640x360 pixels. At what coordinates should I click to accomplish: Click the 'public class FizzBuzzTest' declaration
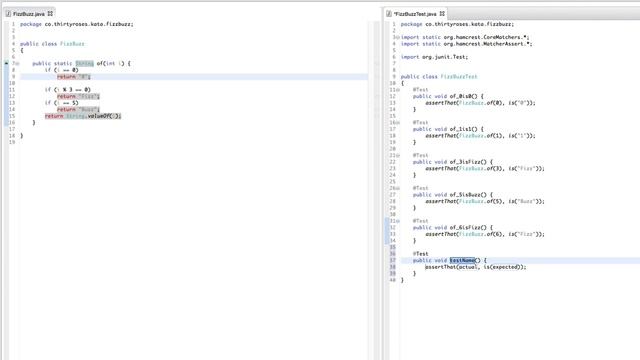[439, 76]
